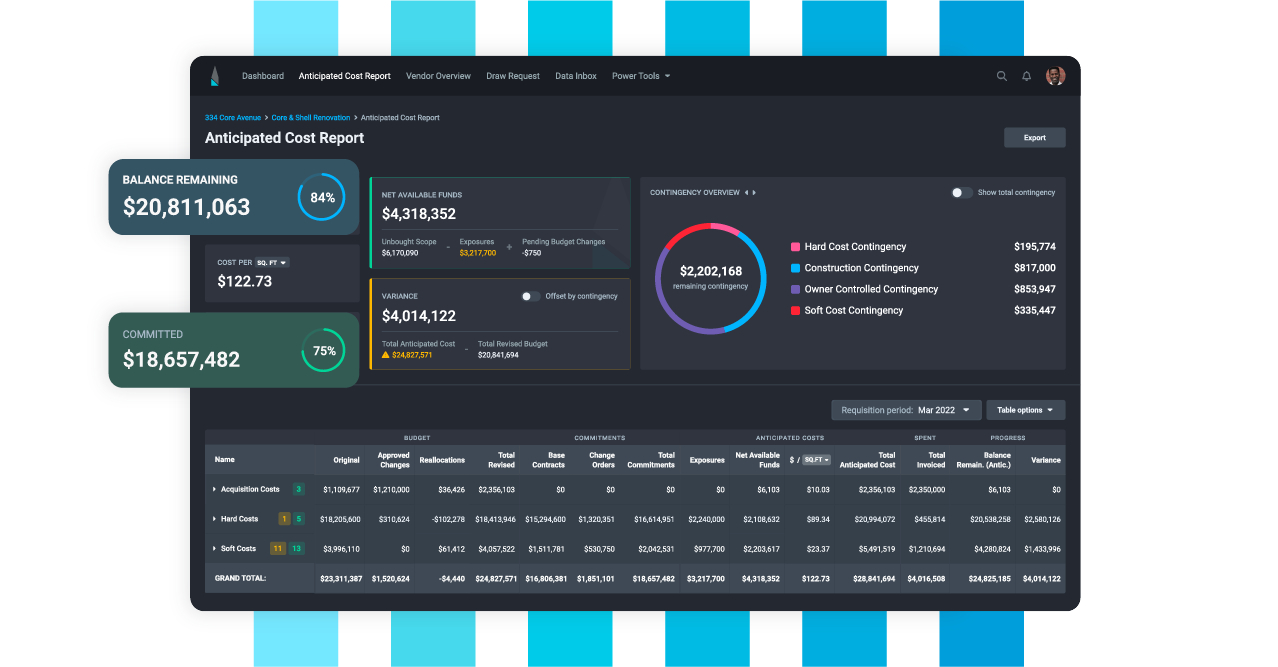Click the app logo in the navbar

pyautogui.click(x=214, y=76)
